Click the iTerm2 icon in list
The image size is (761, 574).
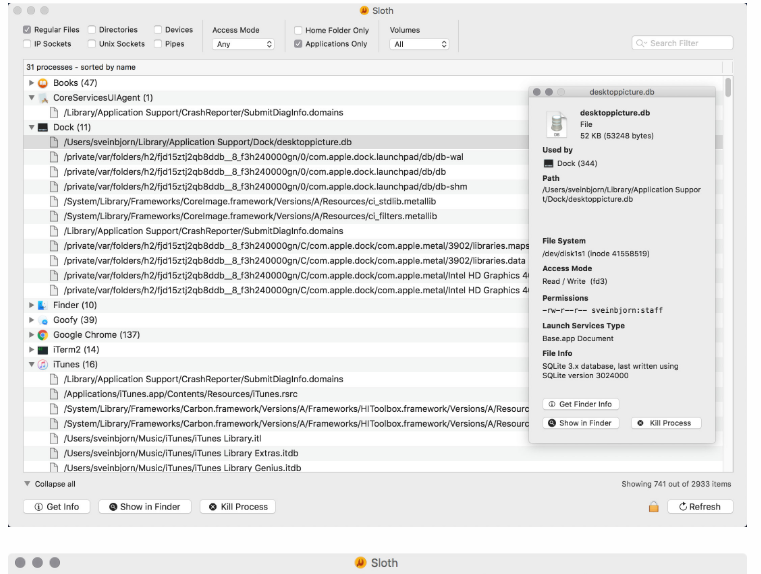[43, 350]
